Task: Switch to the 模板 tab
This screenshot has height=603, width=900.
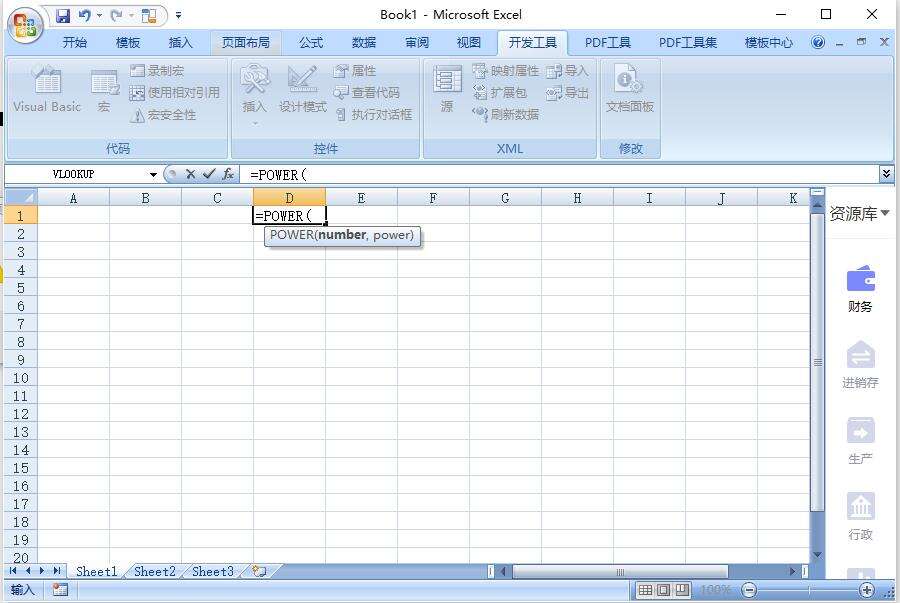Action: (127, 42)
